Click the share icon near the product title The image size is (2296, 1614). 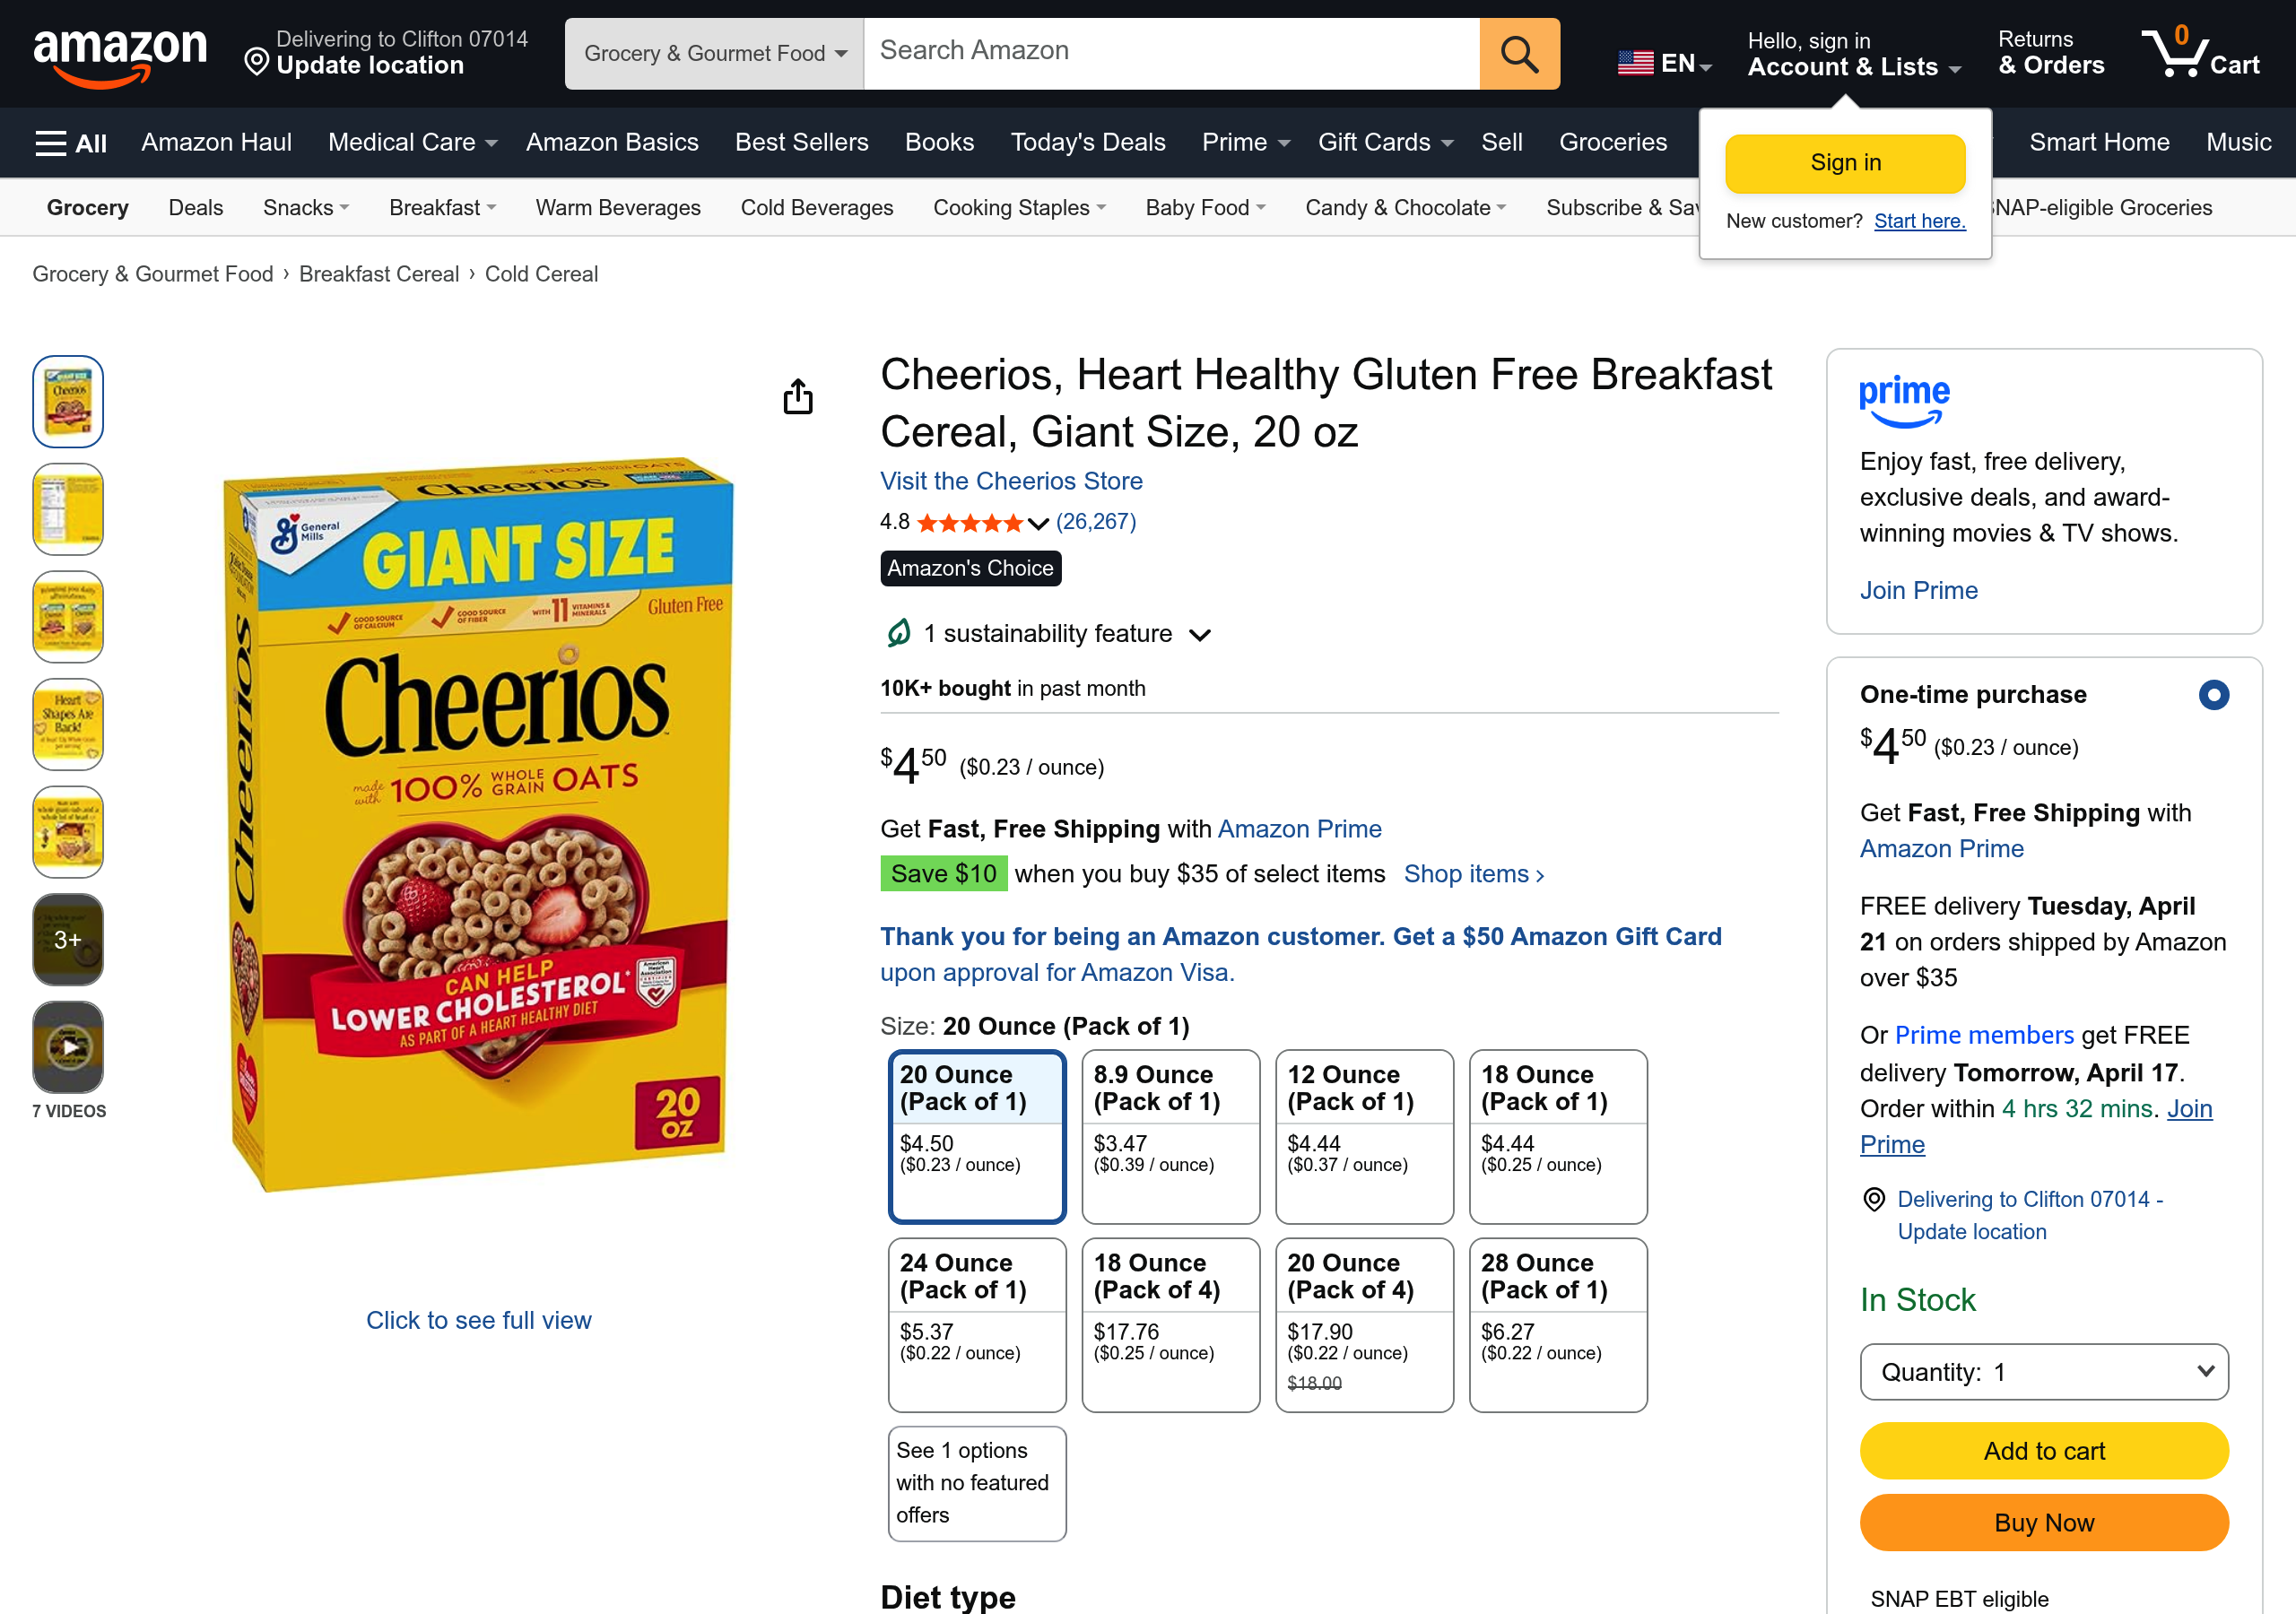797,396
